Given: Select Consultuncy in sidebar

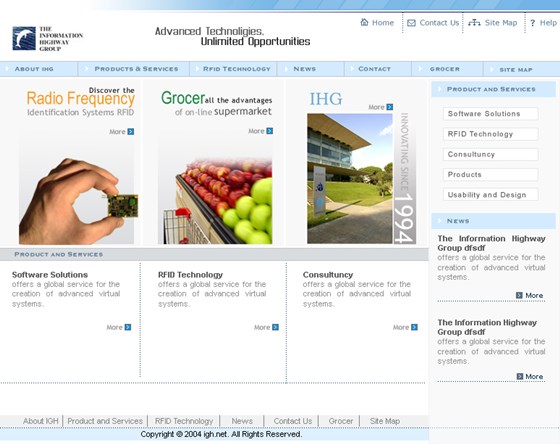Looking at the screenshot, I should (490, 154).
